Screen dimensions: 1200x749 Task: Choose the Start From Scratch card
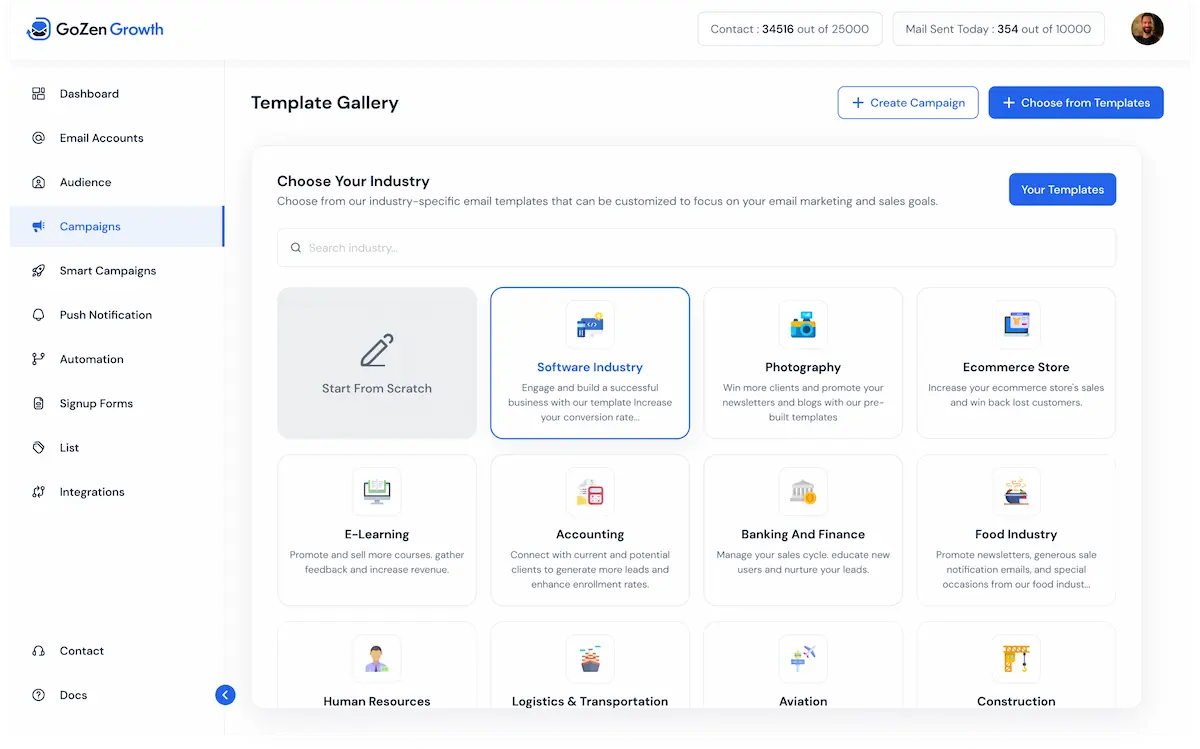[376, 362]
